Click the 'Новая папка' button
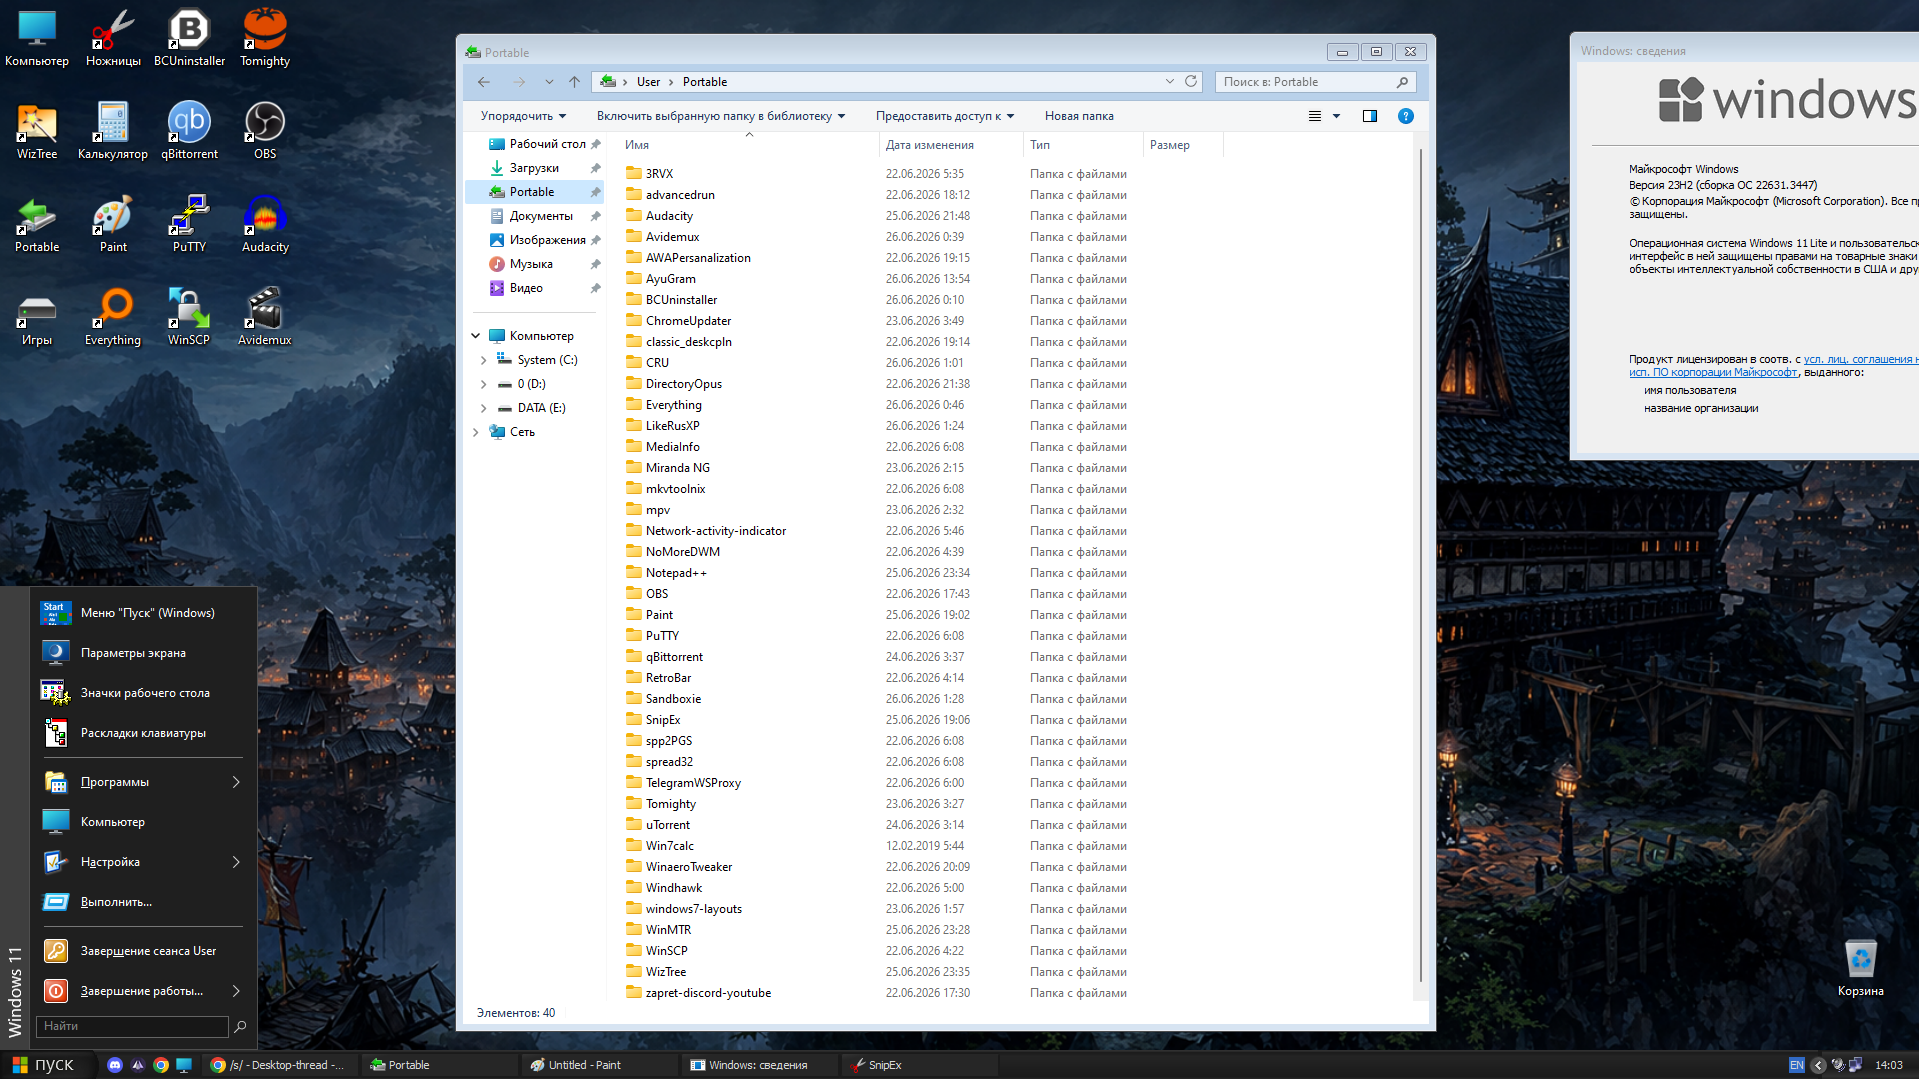The image size is (1919, 1079). tap(1079, 116)
